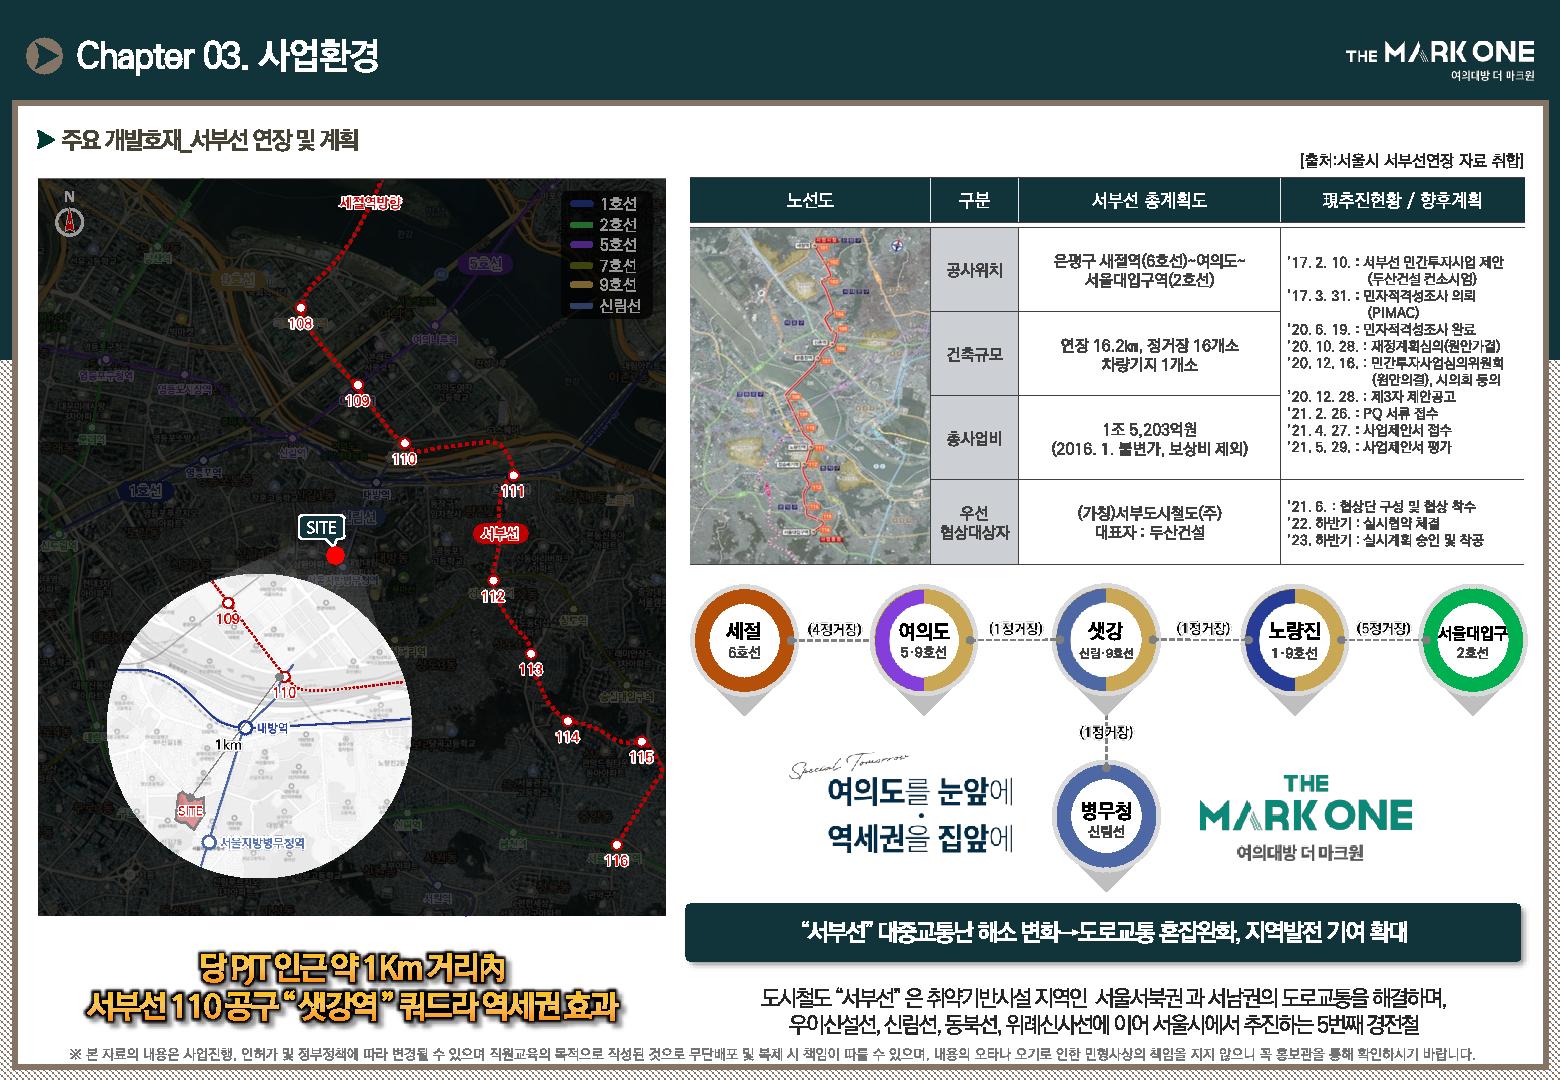The image size is (1560, 1080).
Task: Click station marker 111 on the map
Action: pyautogui.click(x=513, y=476)
